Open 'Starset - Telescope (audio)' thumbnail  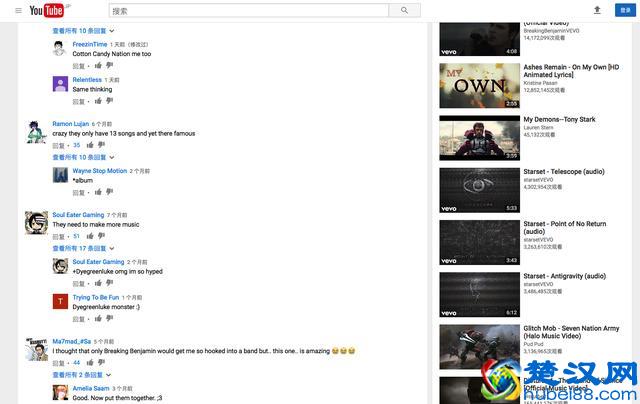(x=480, y=190)
